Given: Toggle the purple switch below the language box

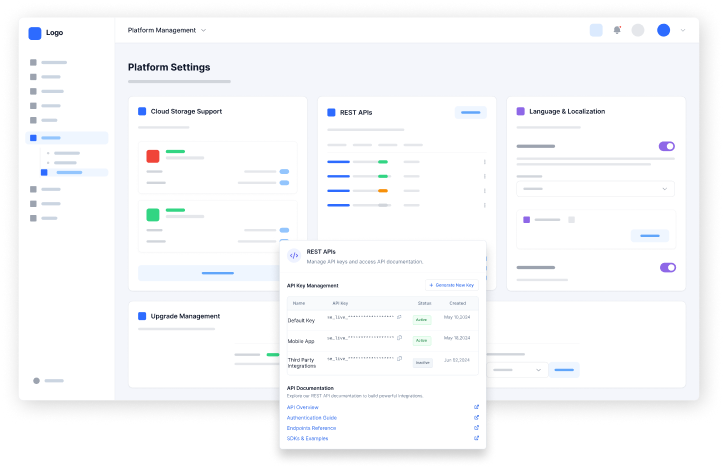Looking at the screenshot, I should [668, 268].
